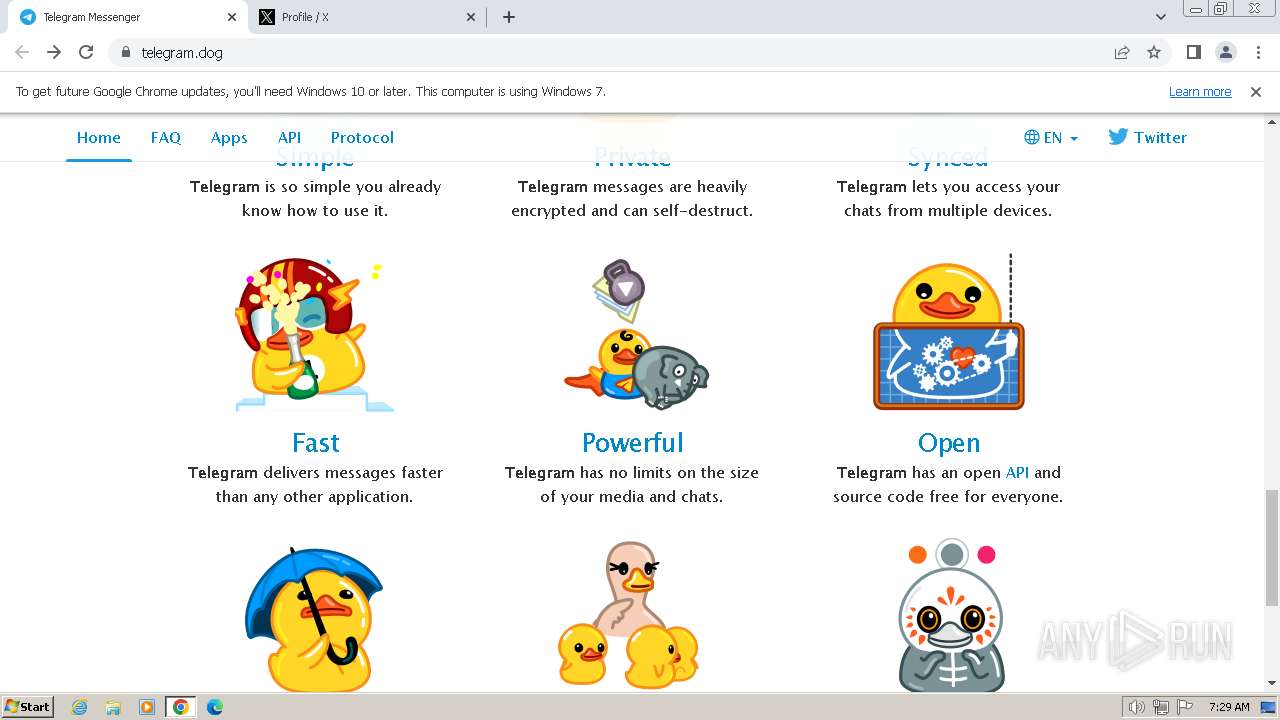Reload the telegram.dog page

[86, 52]
